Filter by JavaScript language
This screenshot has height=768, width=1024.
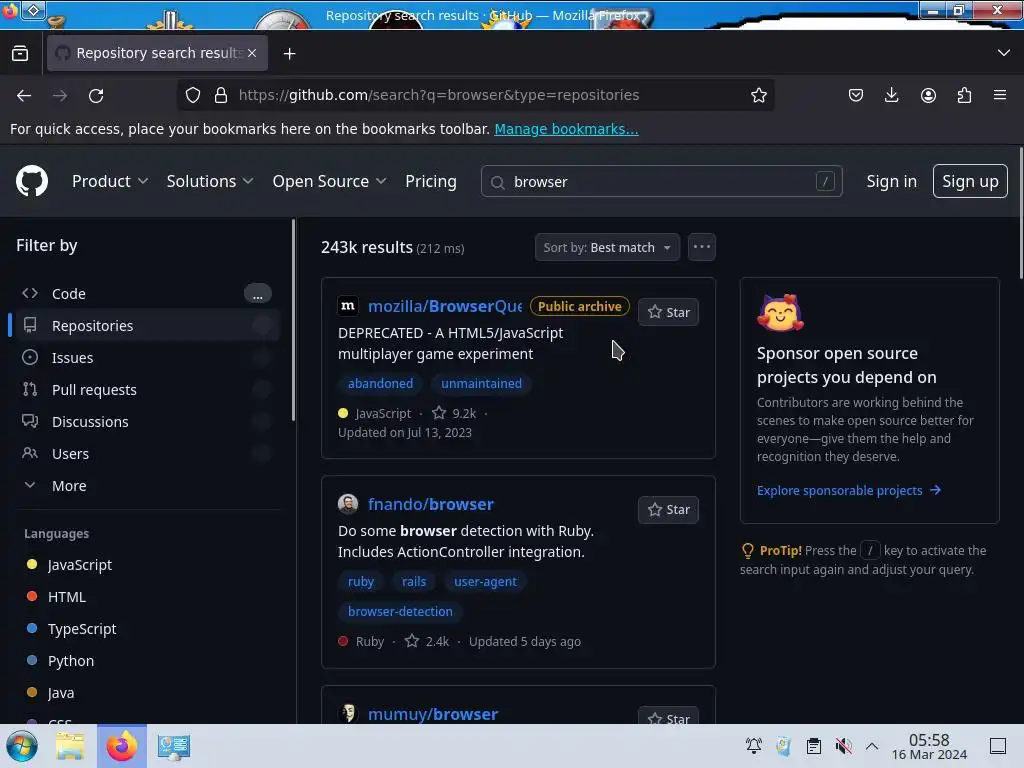pos(79,564)
